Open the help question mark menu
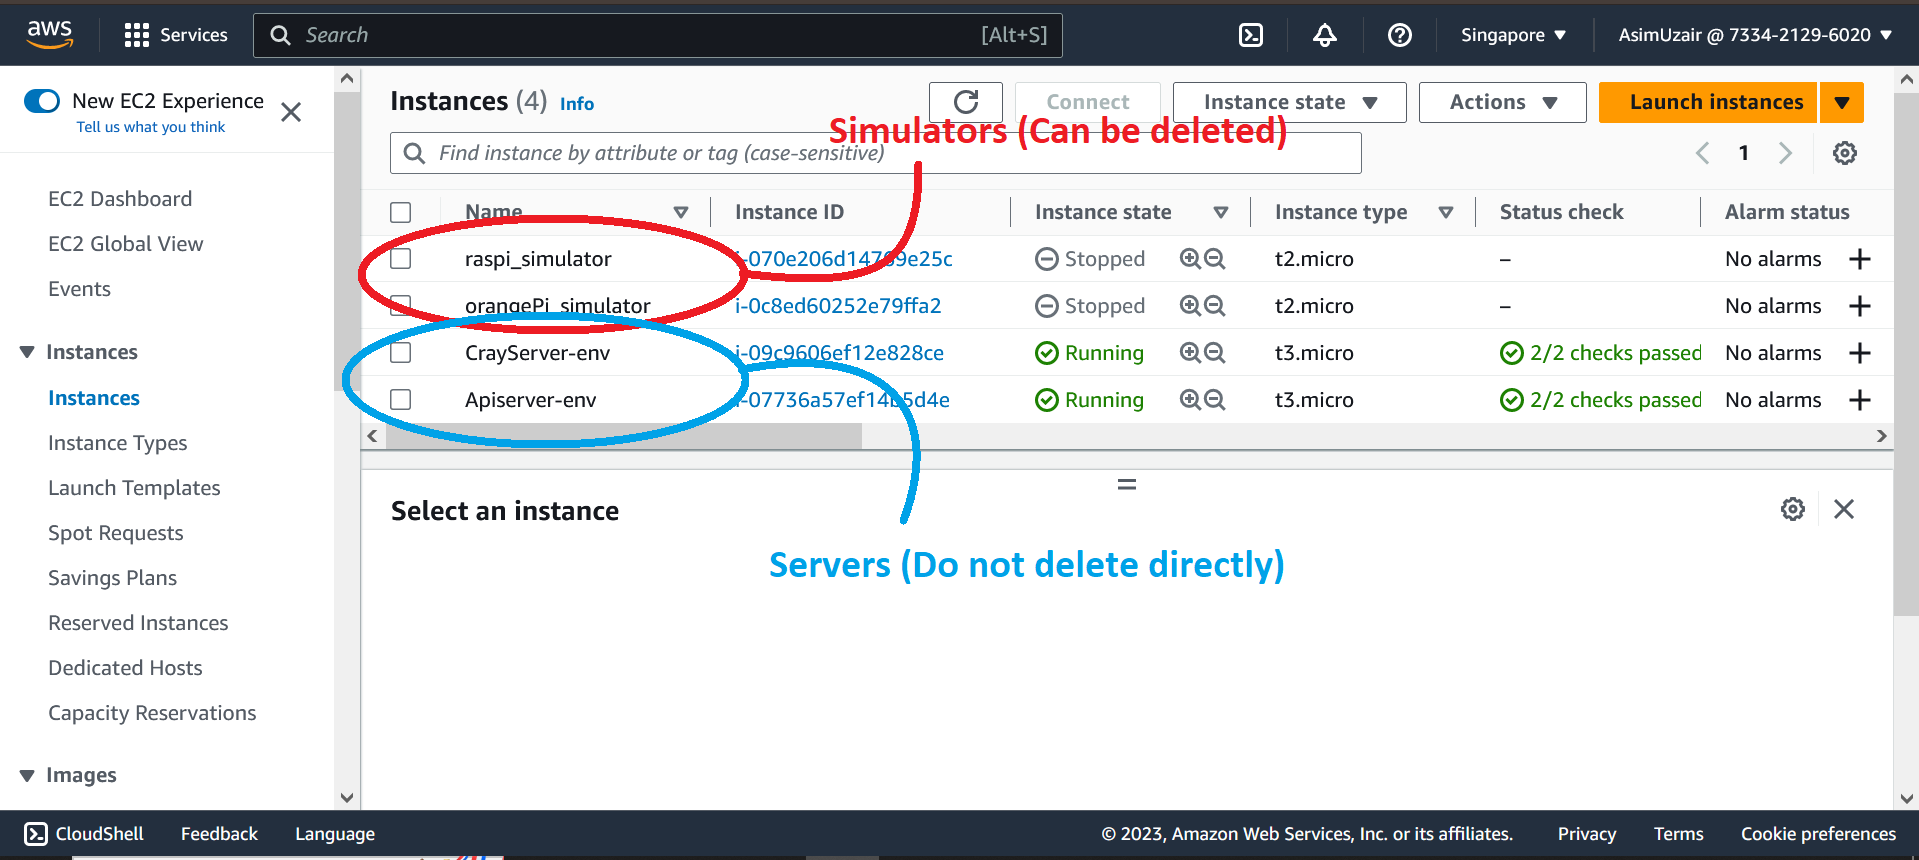The height and width of the screenshot is (860, 1919). click(x=1400, y=35)
